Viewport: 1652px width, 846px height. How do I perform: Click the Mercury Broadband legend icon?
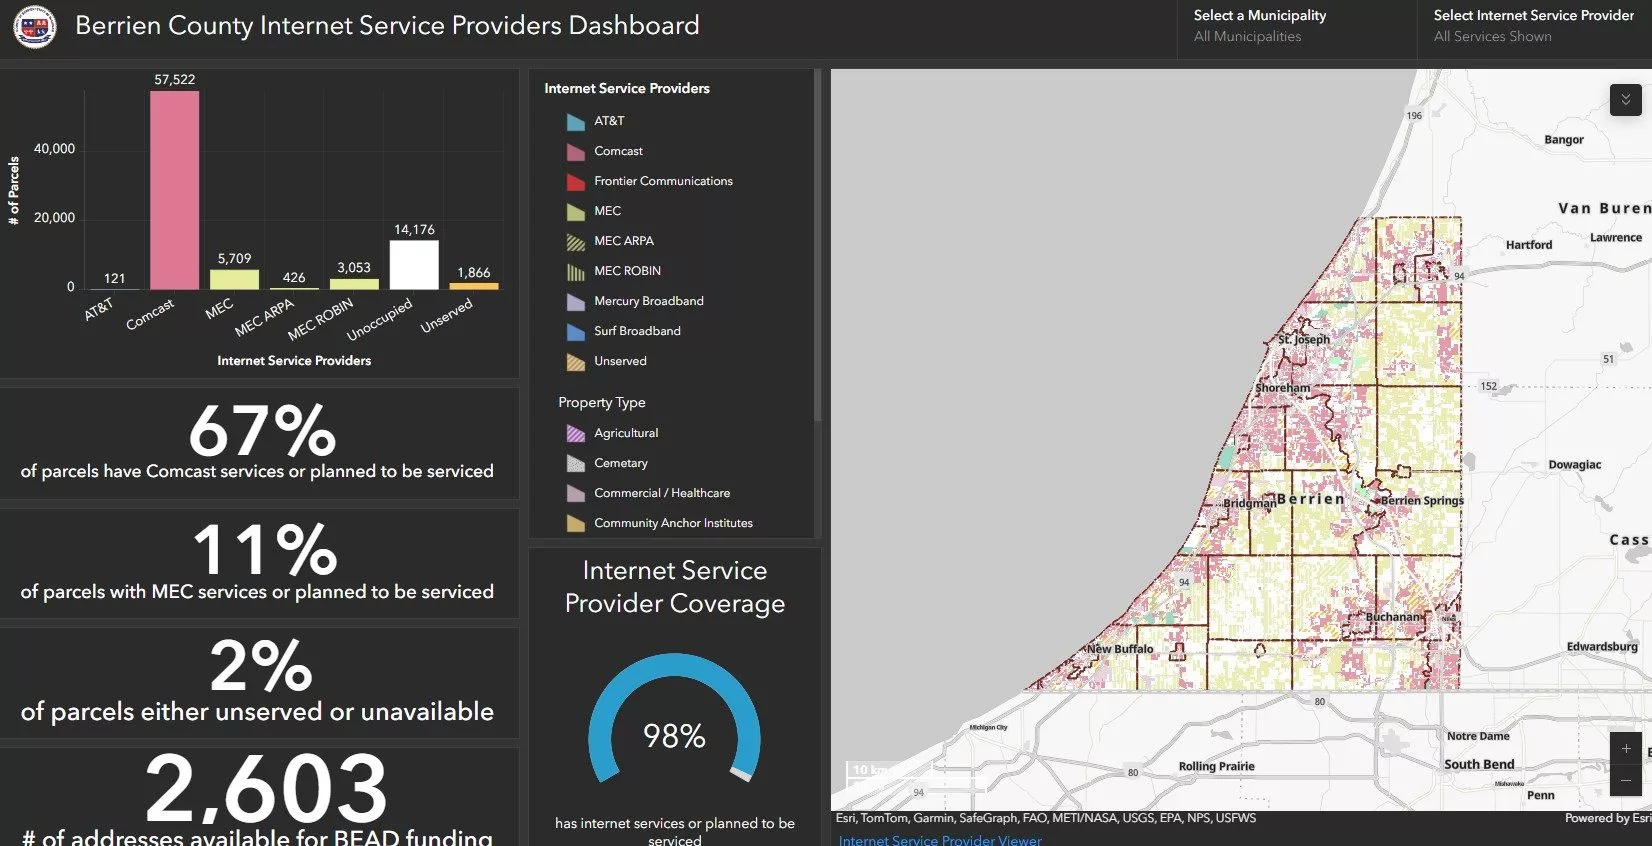[x=575, y=302]
